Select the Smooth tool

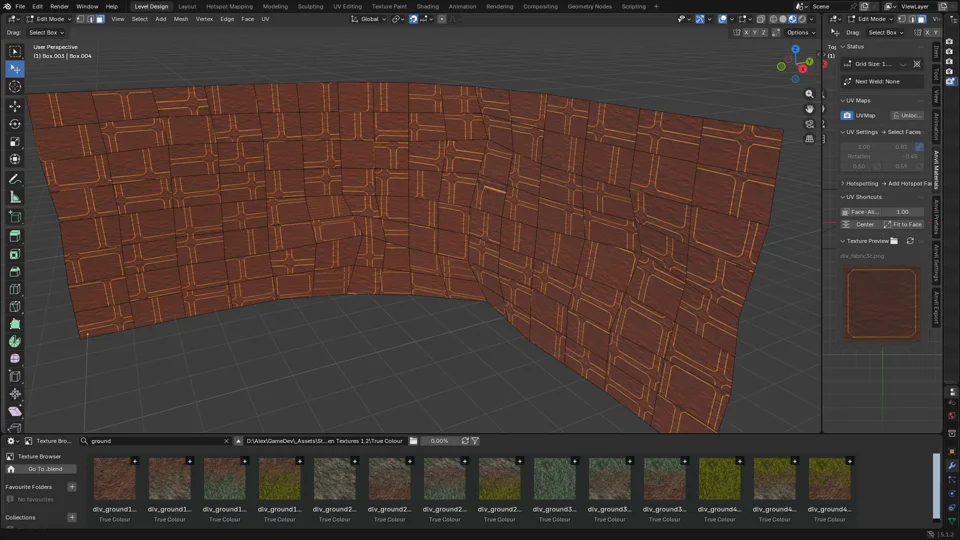[x=15, y=359]
